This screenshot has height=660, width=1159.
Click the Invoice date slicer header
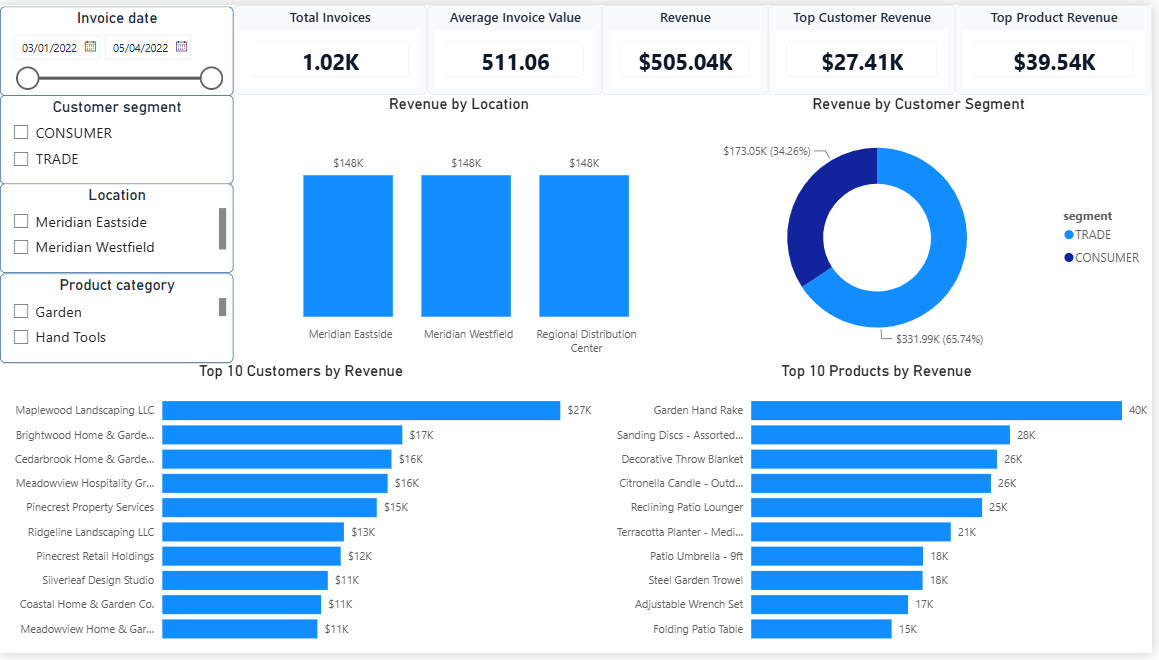tap(117, 18)
